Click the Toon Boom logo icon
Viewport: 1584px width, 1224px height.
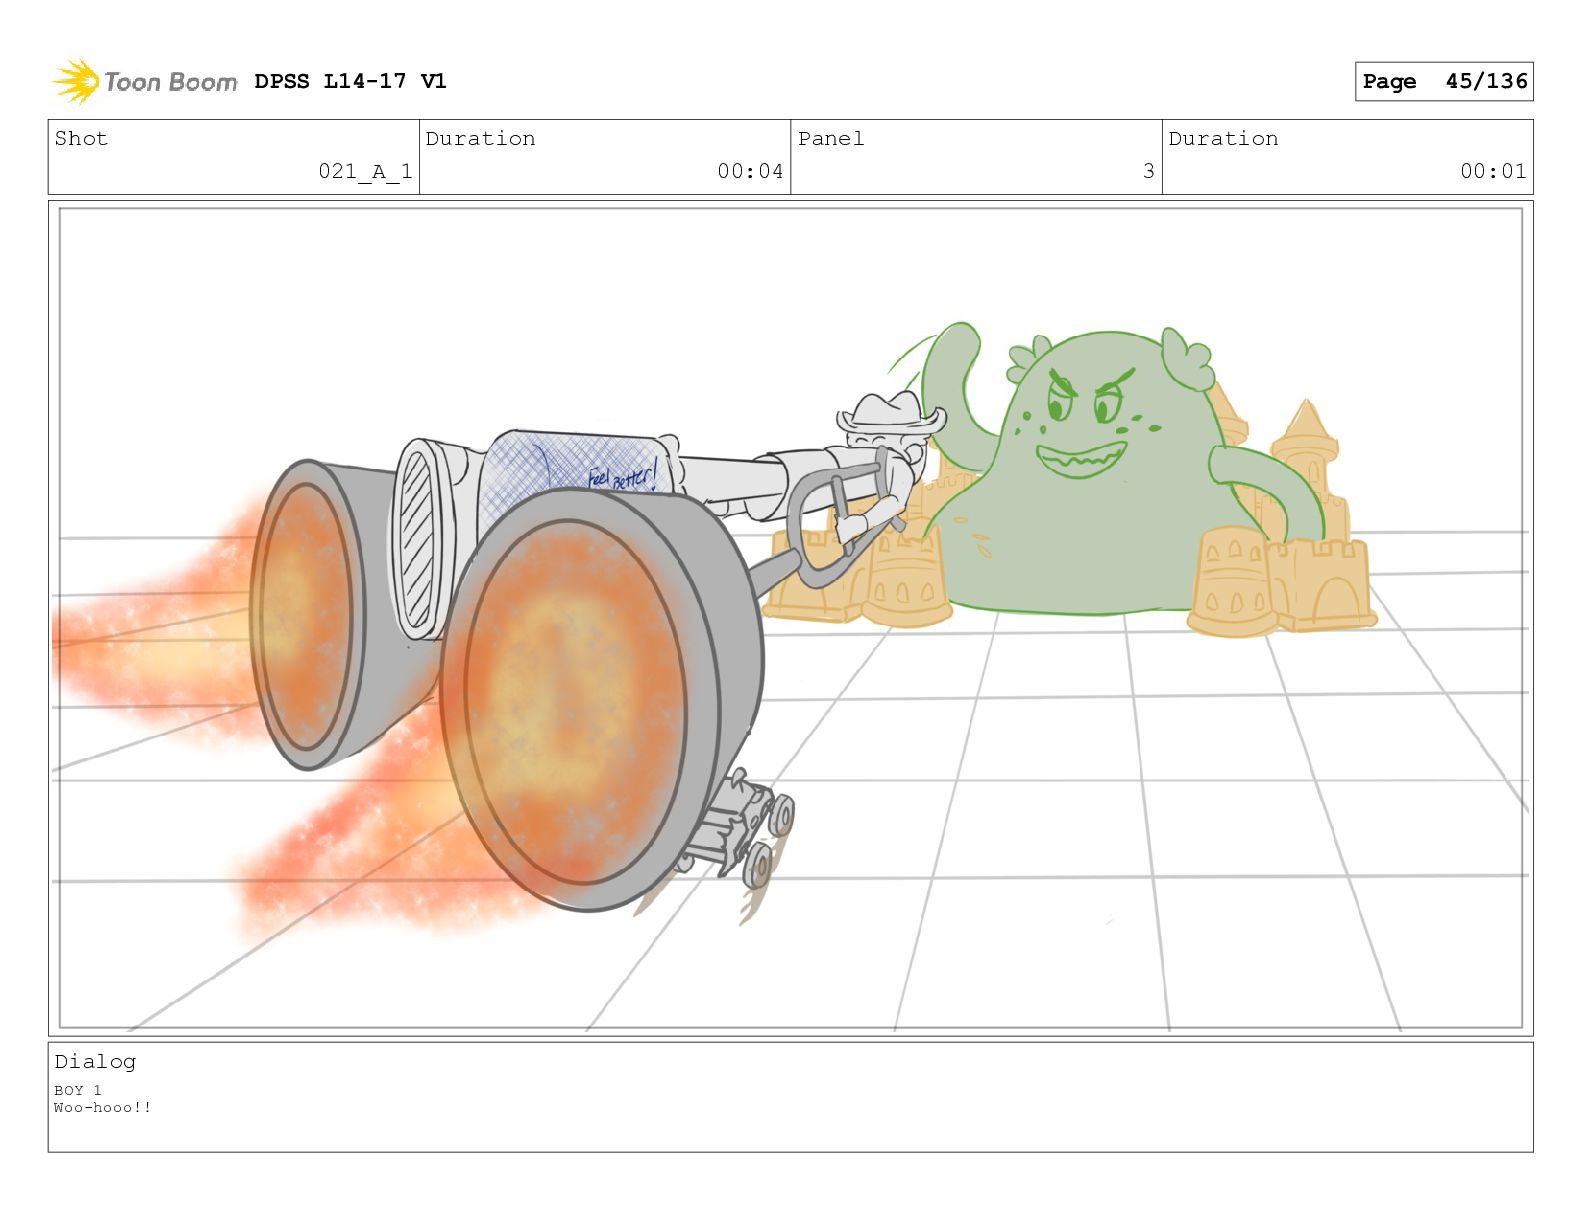point(76,81)
